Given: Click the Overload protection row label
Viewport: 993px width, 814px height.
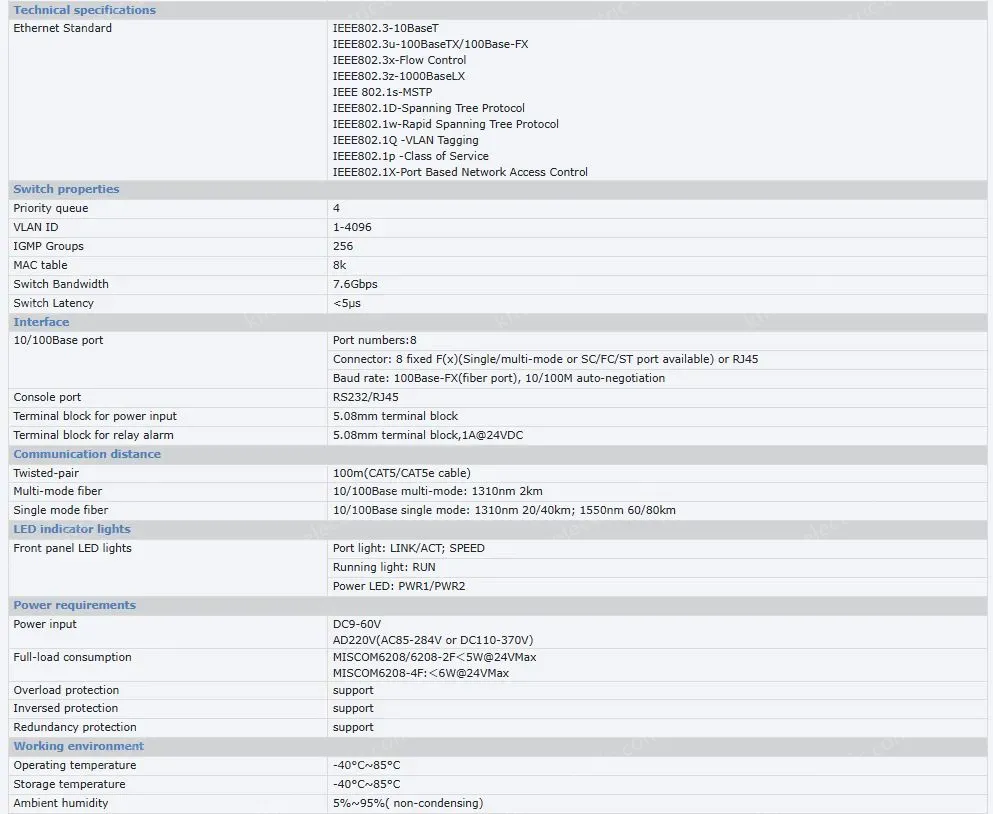Looking at the screenshot, I should coord(66,690).
